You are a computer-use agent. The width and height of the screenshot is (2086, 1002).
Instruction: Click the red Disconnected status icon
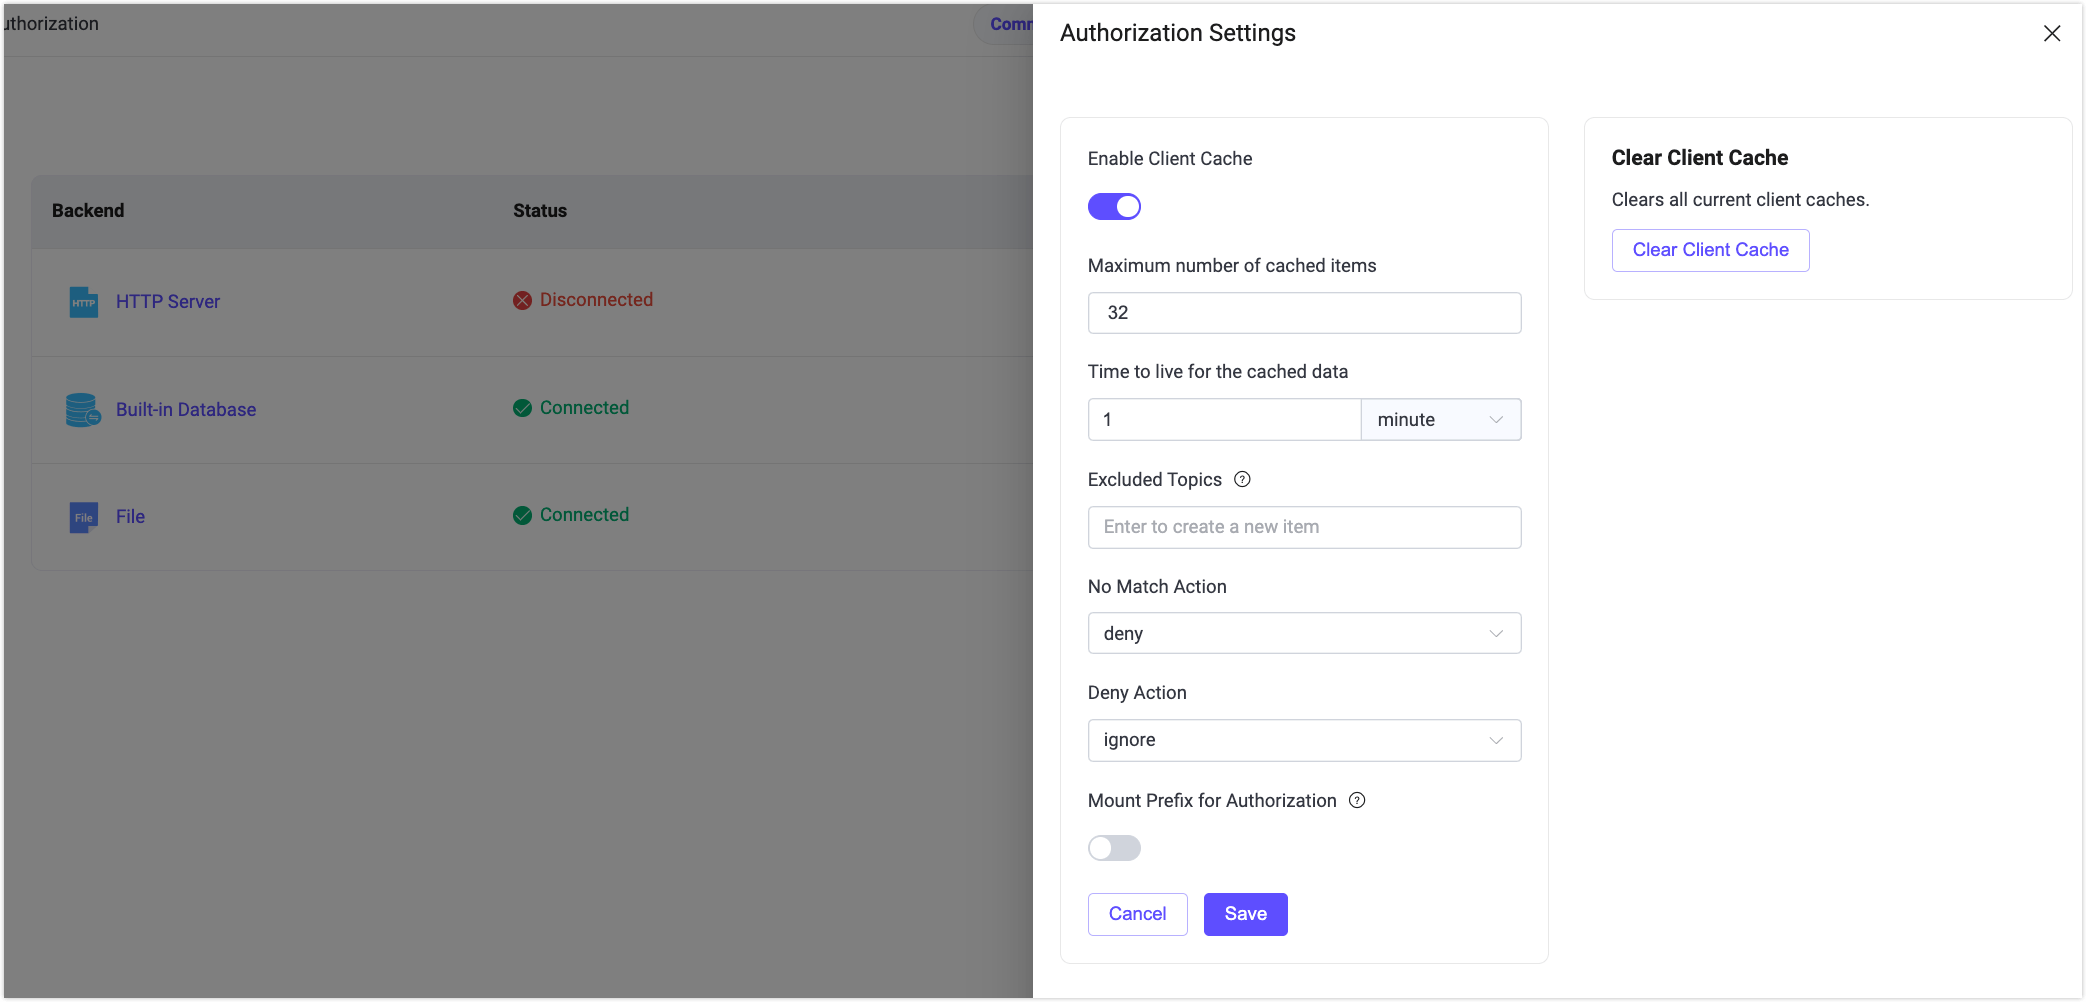click(522, 300)
